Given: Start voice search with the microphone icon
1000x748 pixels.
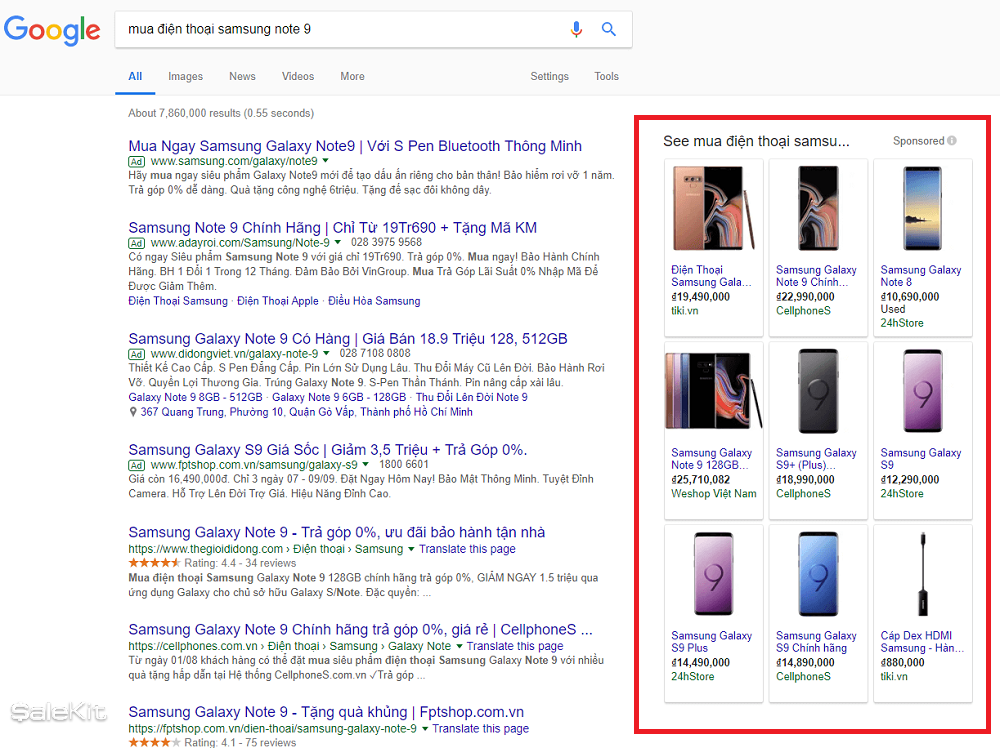Looking at the screenshot, I should 576,30.
